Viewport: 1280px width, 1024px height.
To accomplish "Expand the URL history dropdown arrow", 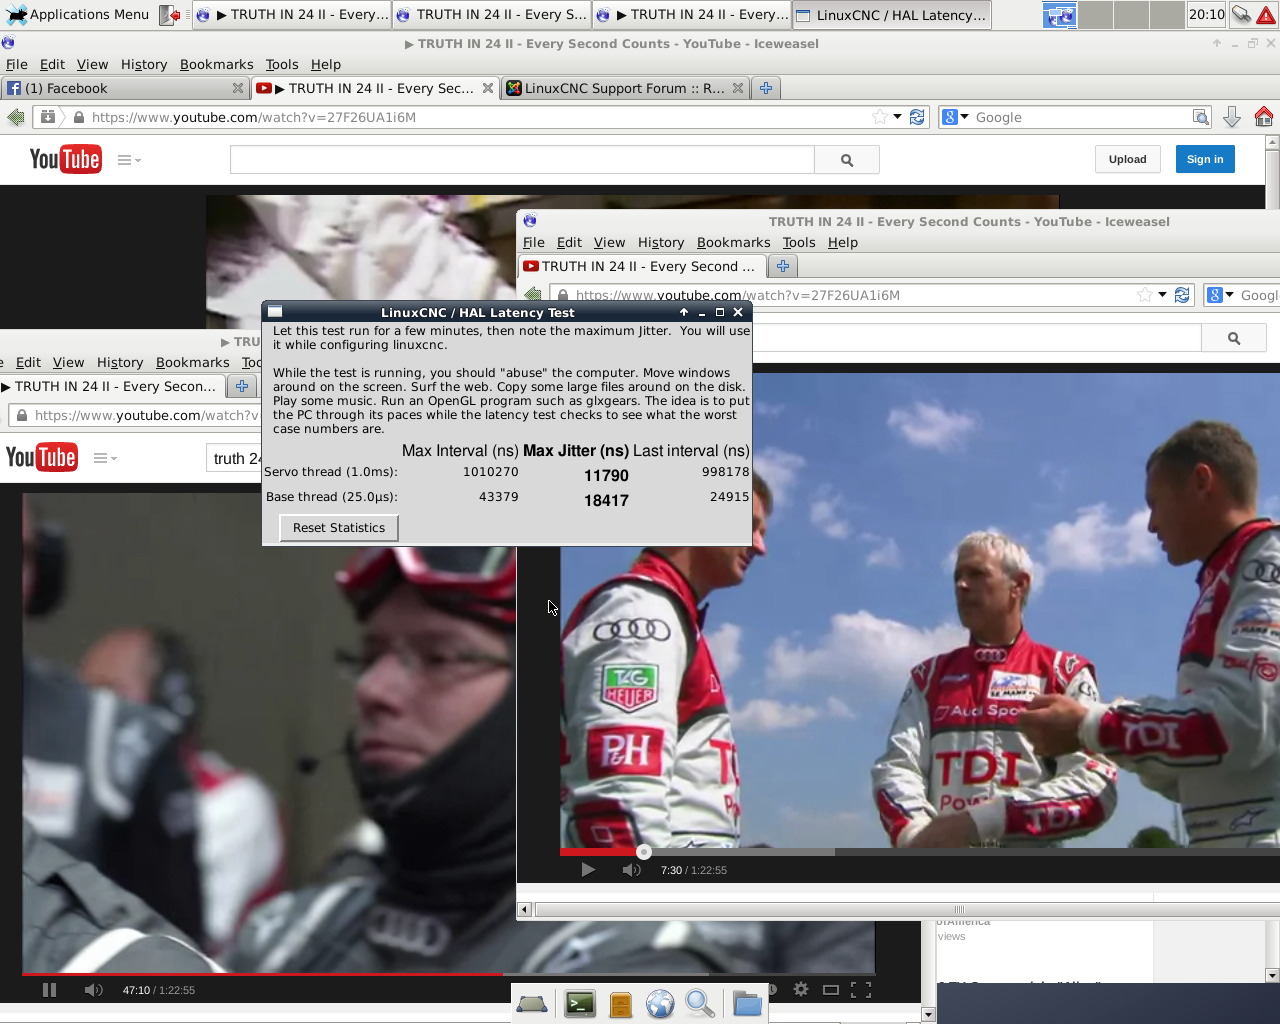I will click(x=898, y=117).
